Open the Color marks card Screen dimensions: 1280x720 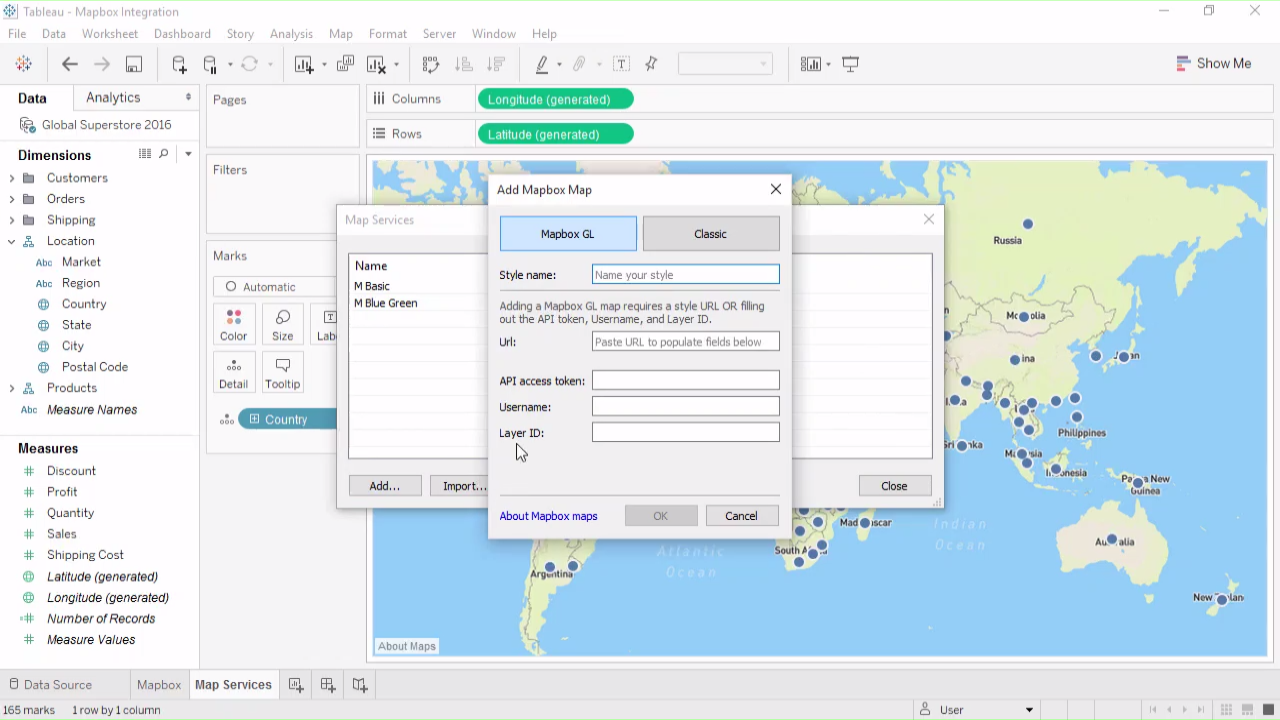233,325
